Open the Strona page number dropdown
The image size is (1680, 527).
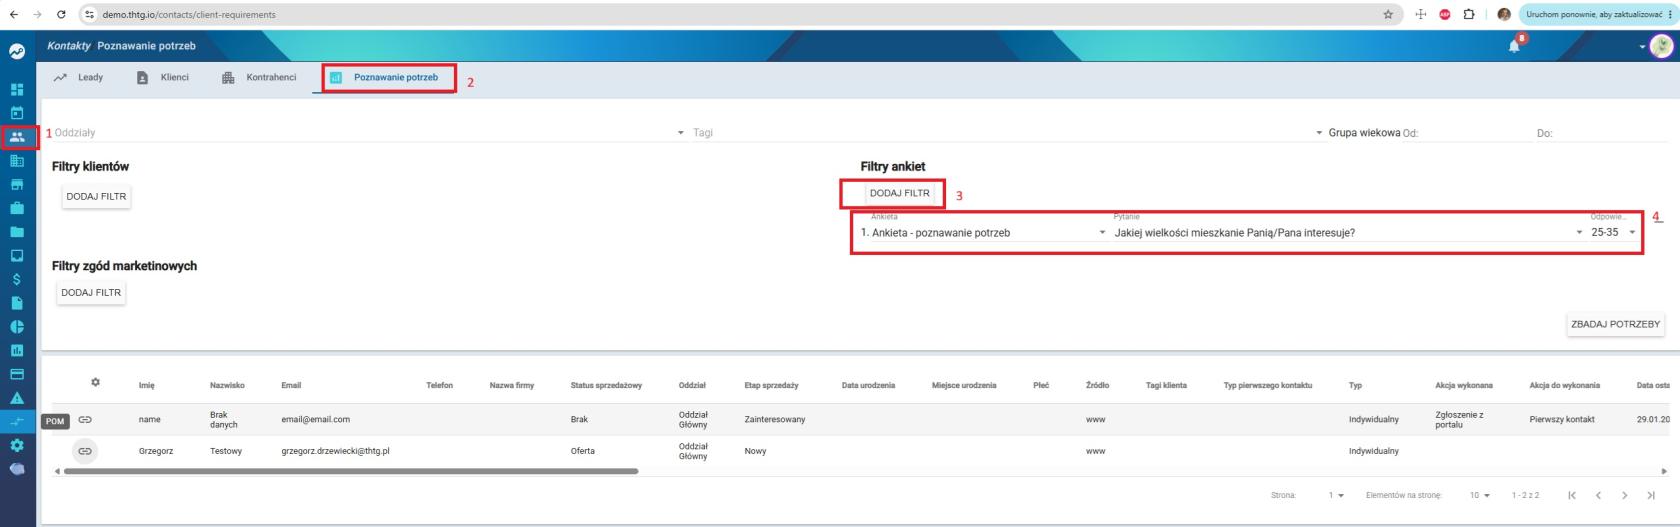(1336, 496)
